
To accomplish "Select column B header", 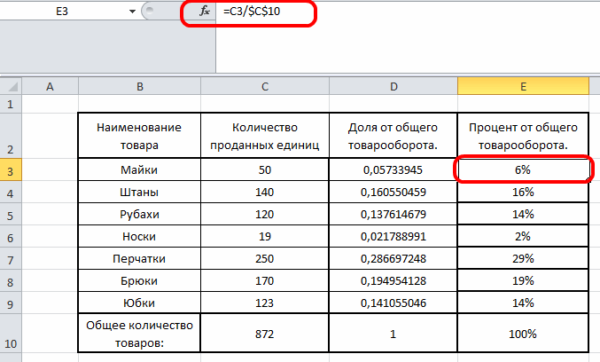I will [140, 86].
